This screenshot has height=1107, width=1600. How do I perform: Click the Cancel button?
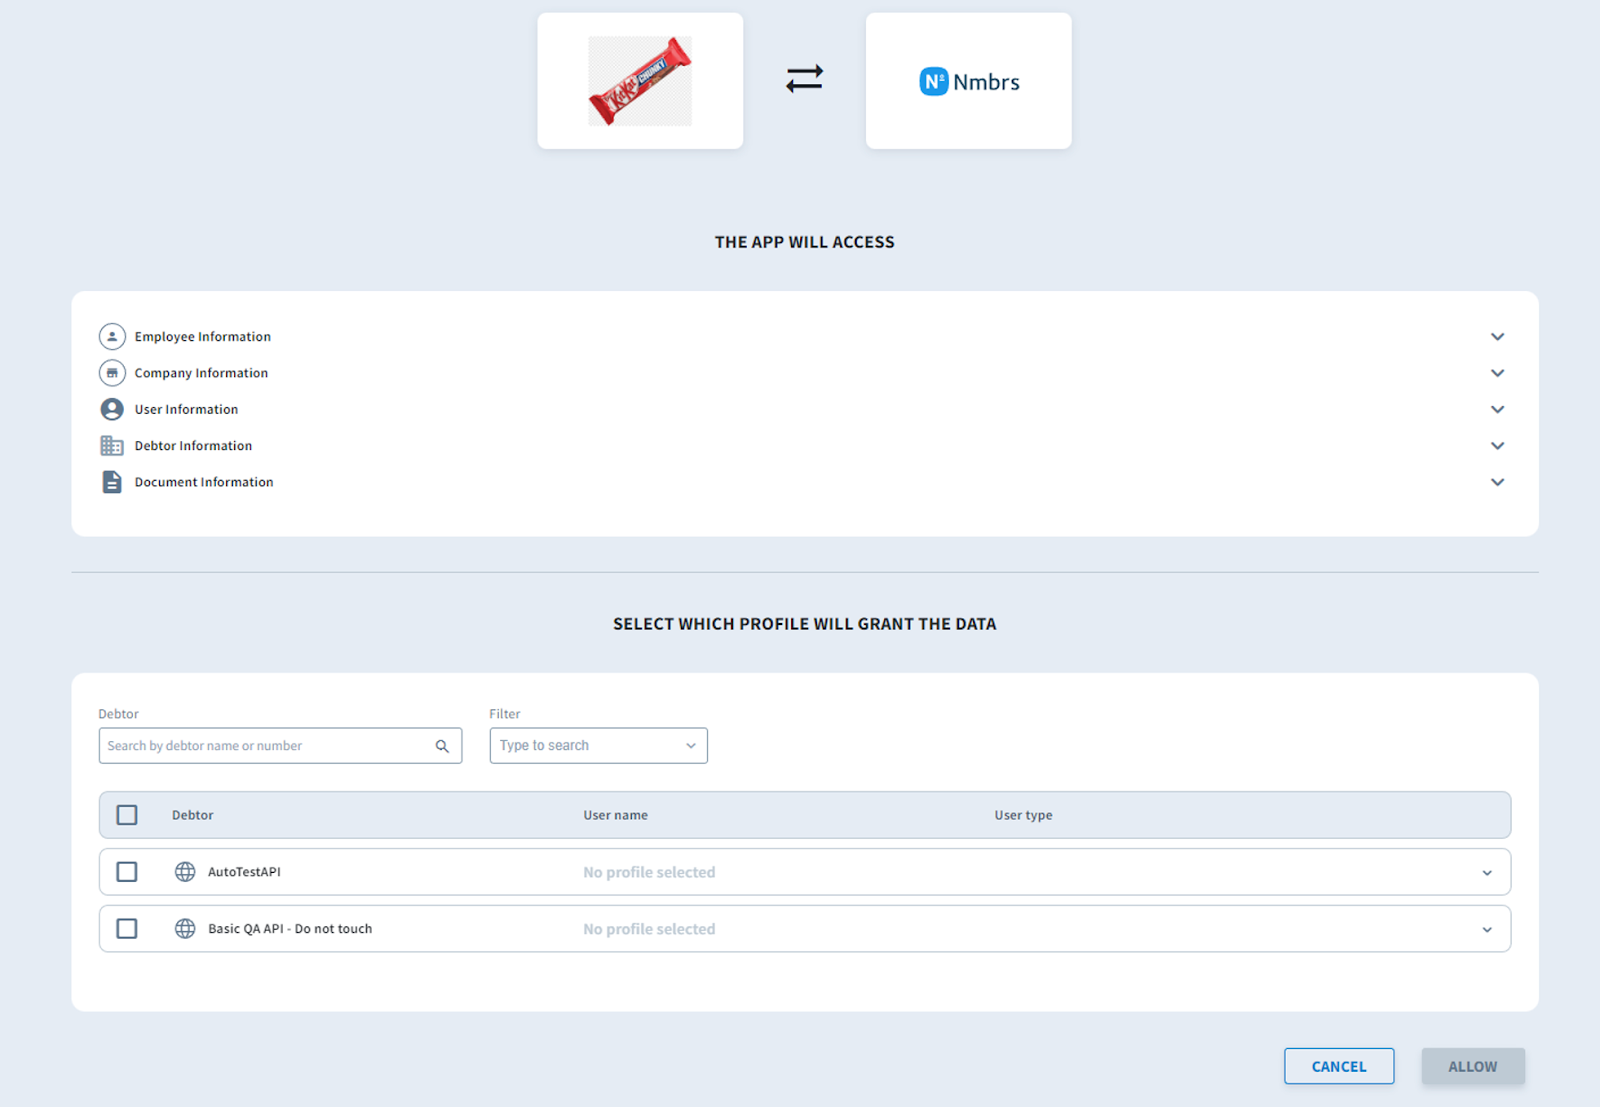1339,1066
